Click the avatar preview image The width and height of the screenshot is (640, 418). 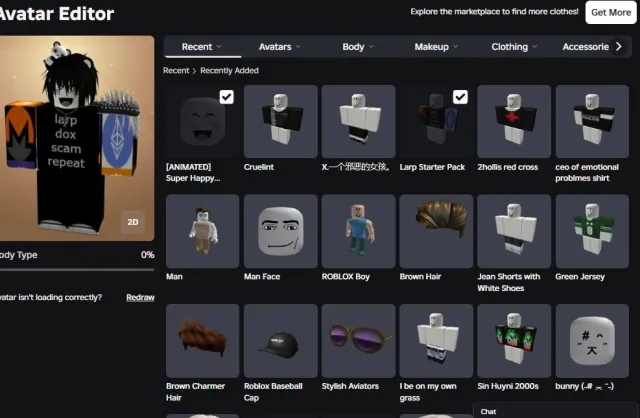click(77, 138)
